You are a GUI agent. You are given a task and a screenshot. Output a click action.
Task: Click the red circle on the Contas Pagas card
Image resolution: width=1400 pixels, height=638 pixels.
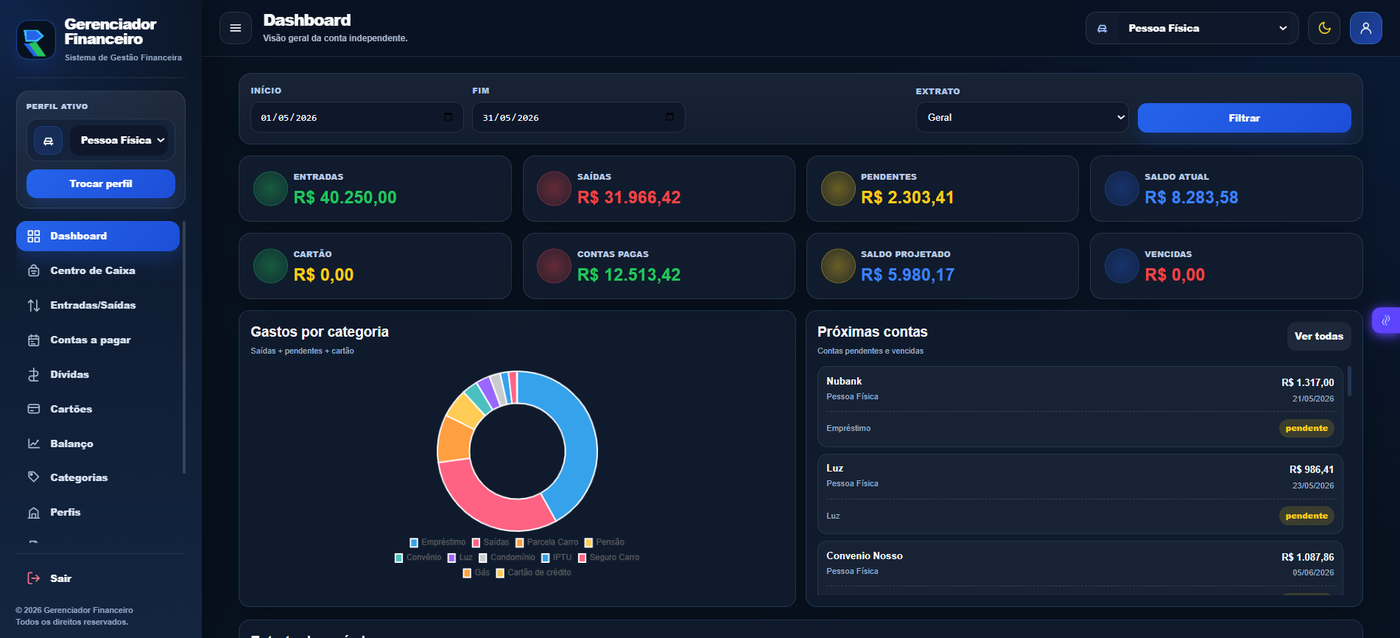pyautogui.click(x=554, y=266)
